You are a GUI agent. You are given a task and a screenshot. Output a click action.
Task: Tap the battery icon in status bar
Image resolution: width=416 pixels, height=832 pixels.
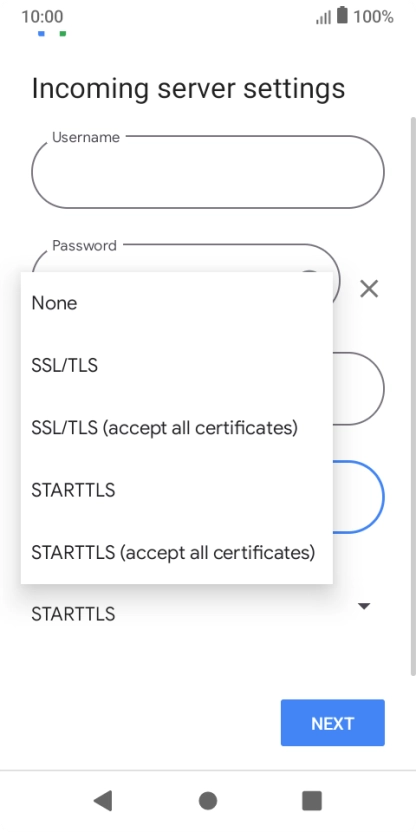click(342, 15)
